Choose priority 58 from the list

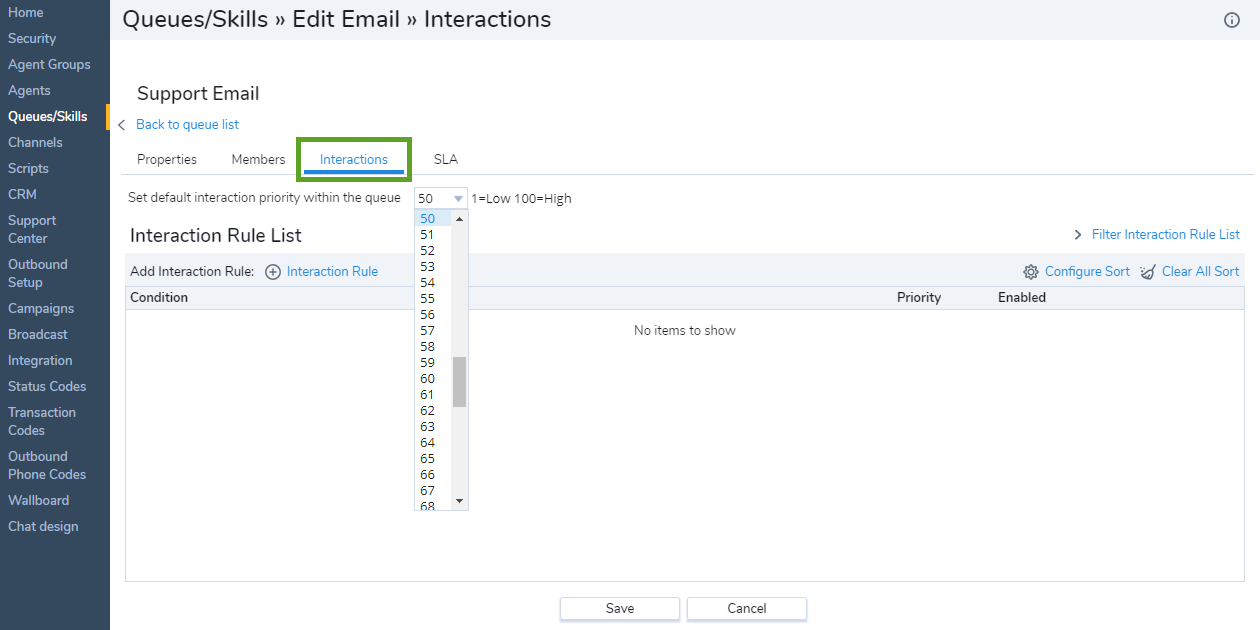pyautogui.click(x=433, y=346)
